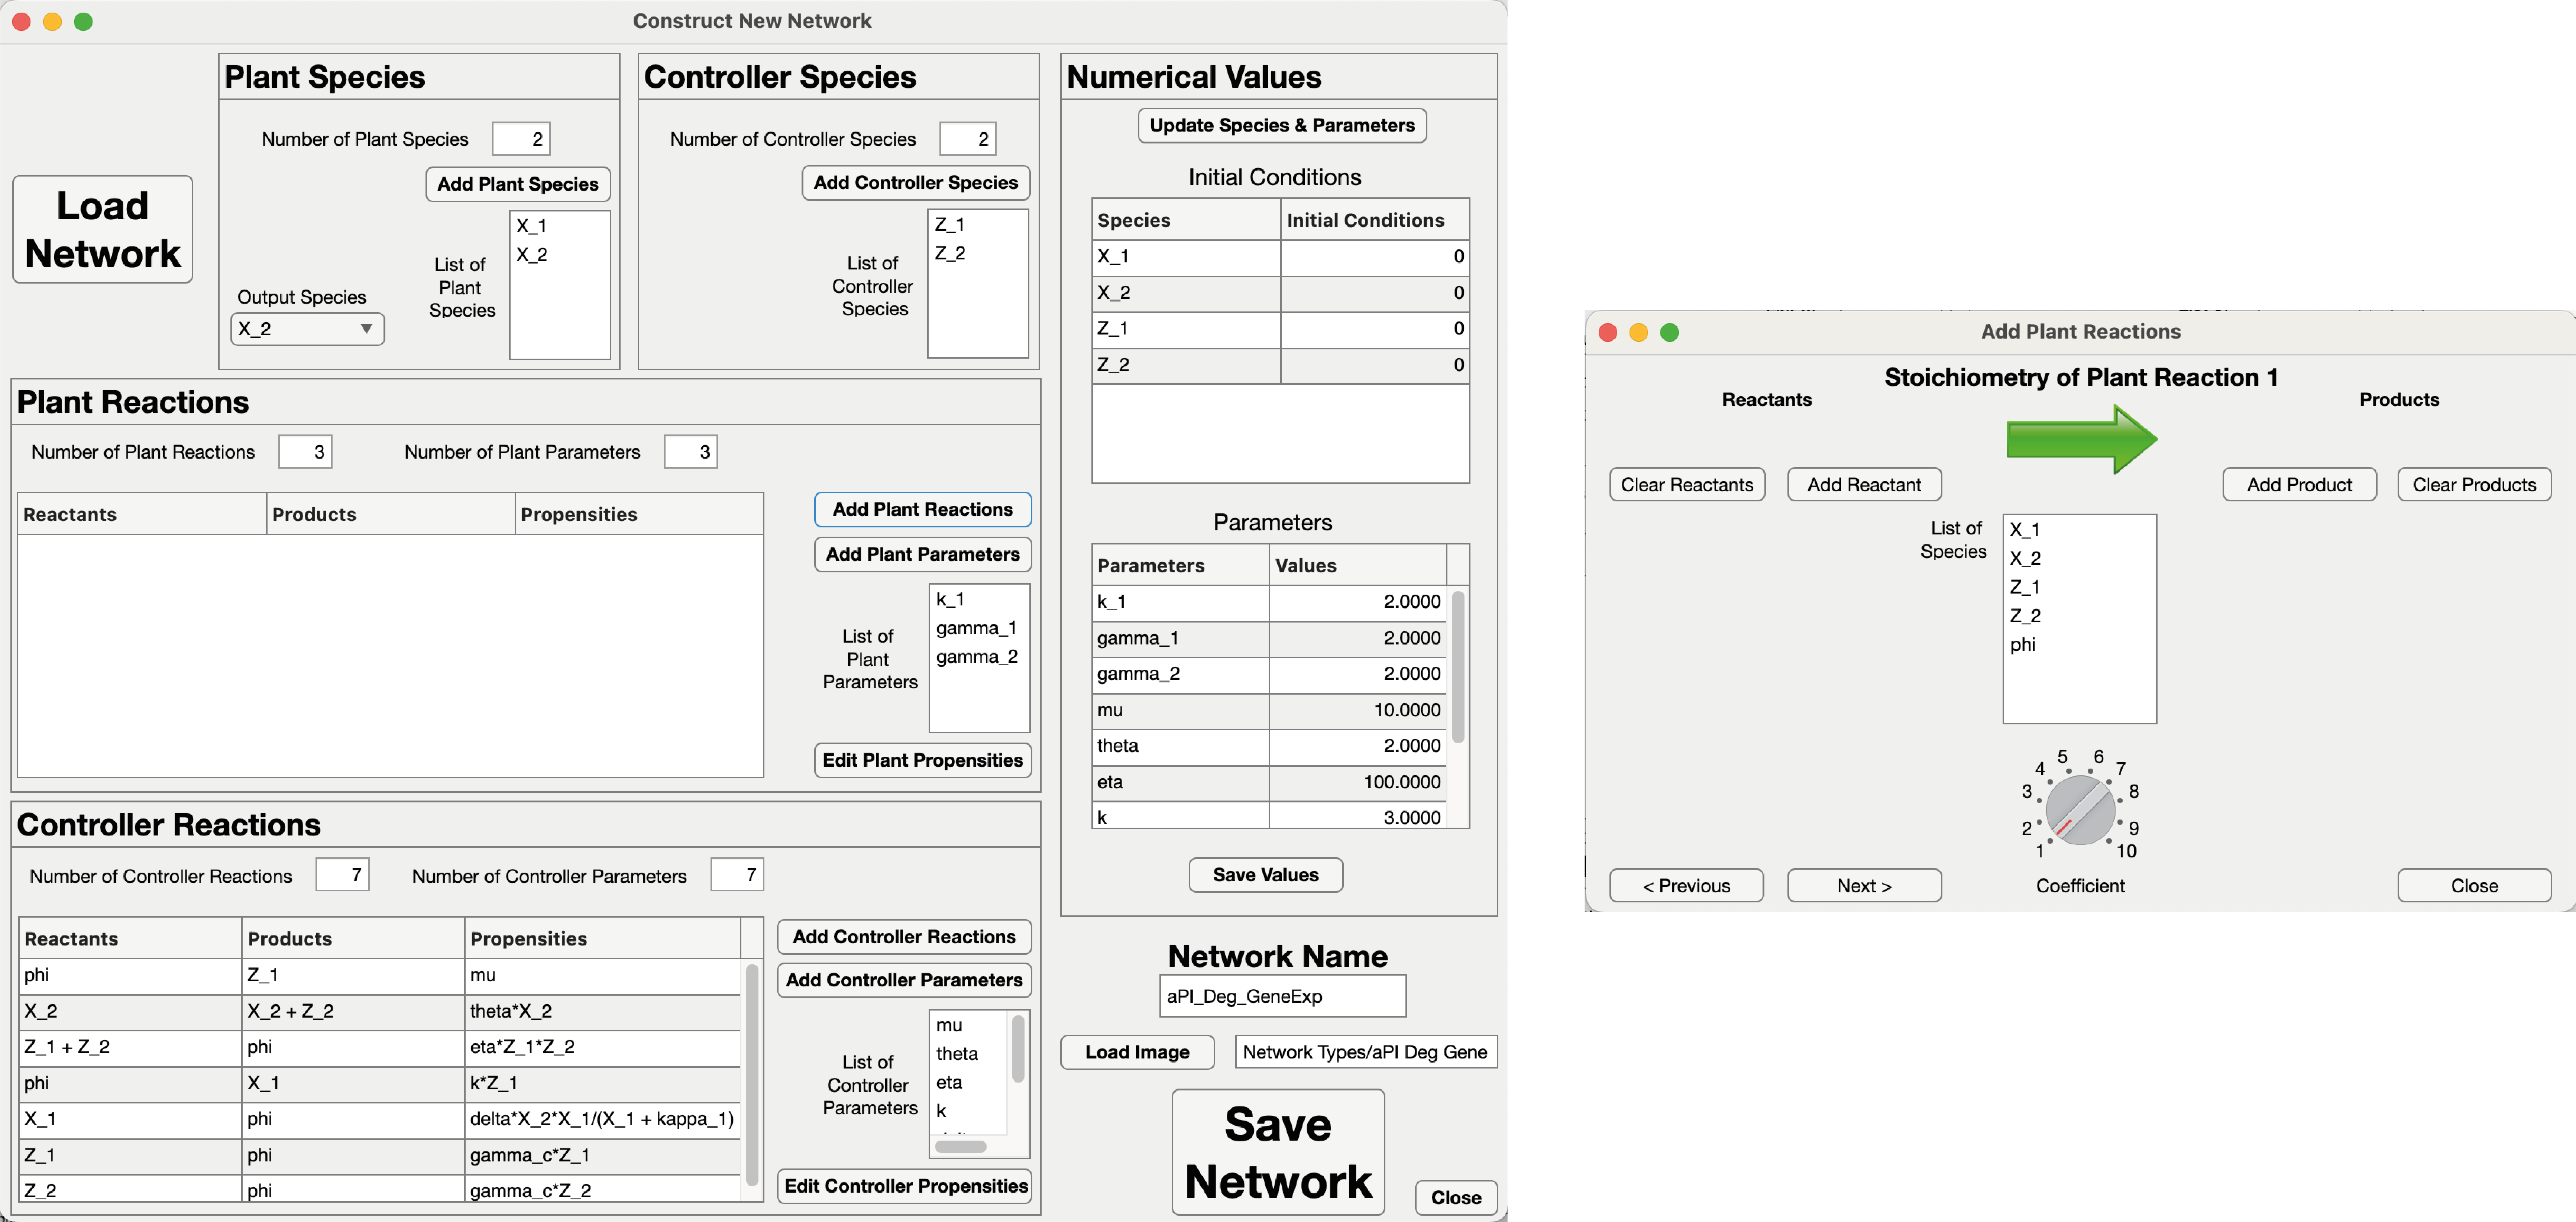Screen dimensions: 2576x1222
Task: Edit the Number of Plant Reactions field
Action: click(x=305, y=452)
